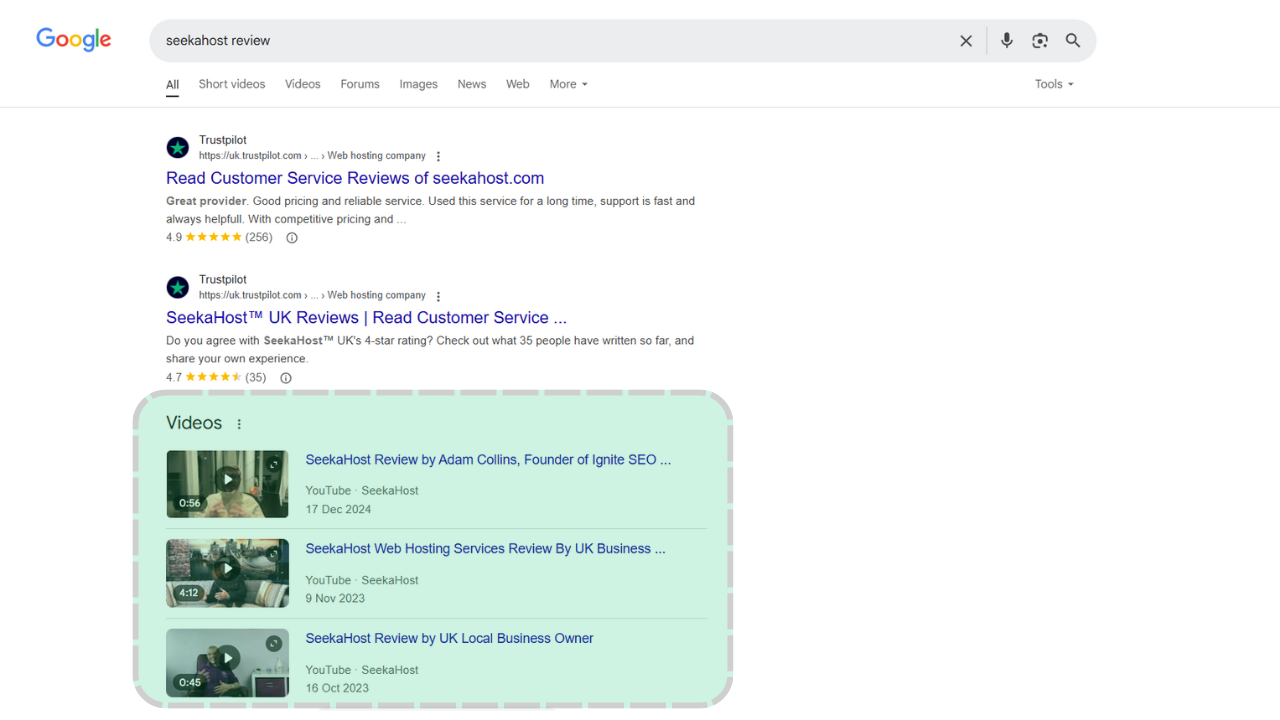The height and width of the screenshot is (720, 1280).
Task: Click the 16 Oct 2023 video thumbnail
Action: coord(228,663)
